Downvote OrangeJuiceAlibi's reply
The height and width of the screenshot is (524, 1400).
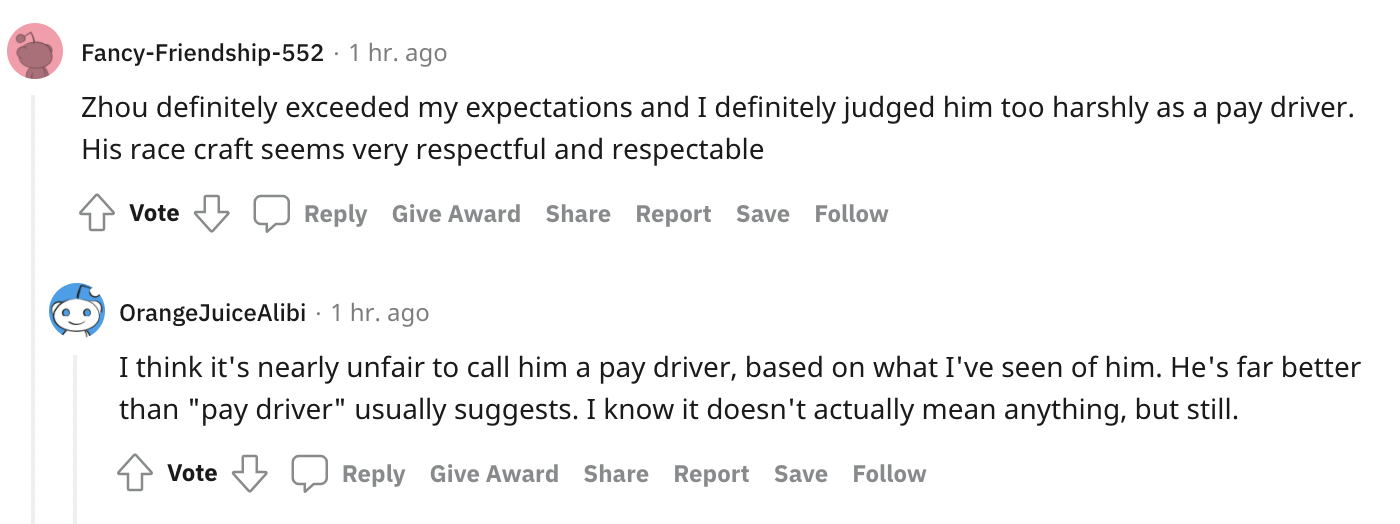tap(249, 473)
